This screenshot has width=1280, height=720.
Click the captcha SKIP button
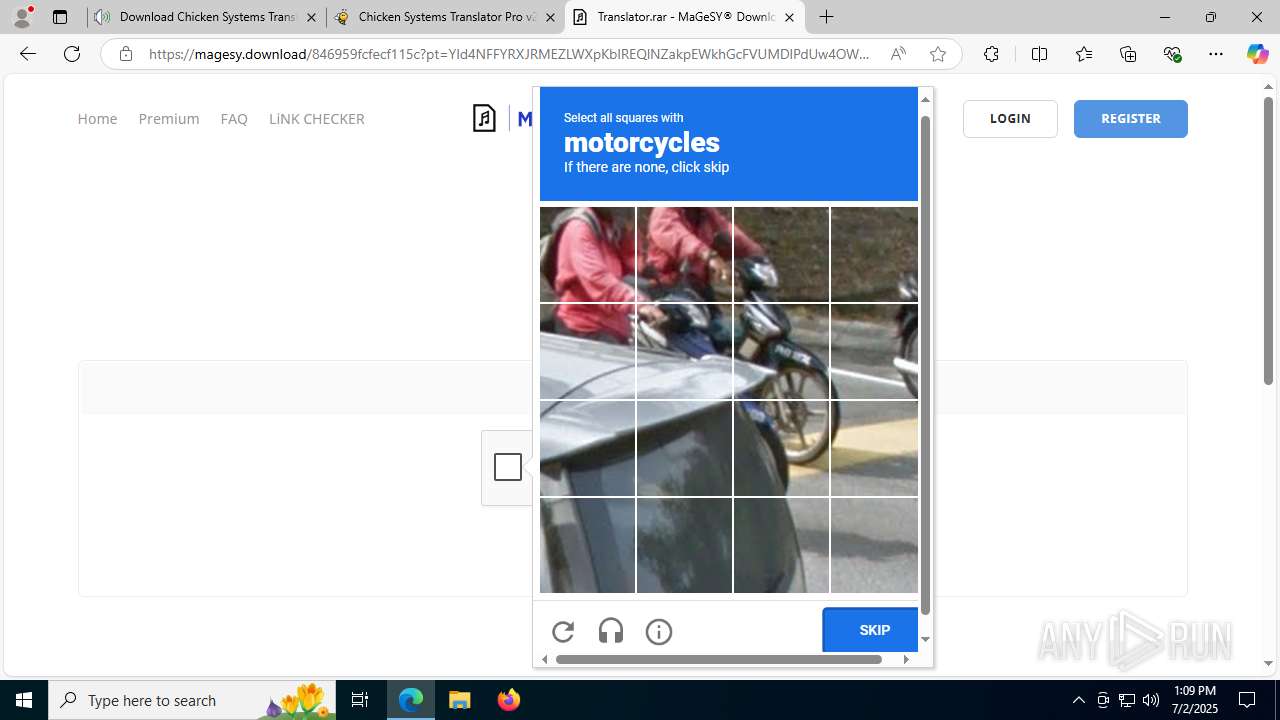870,630
